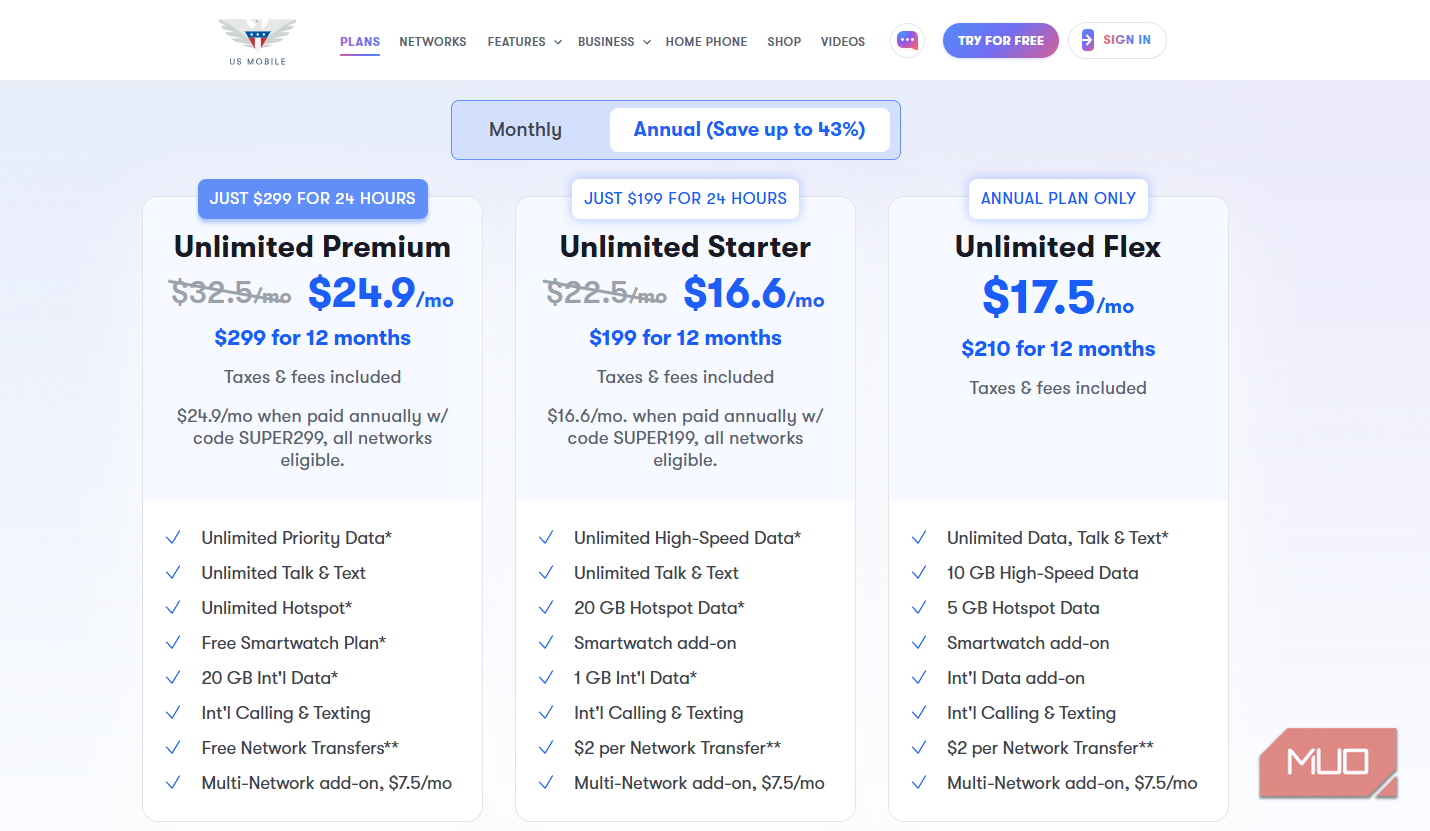Click the Just $199 for 24 Hours badge
The height and width of the screenshot is (831, 1430).
coord(685,198)
